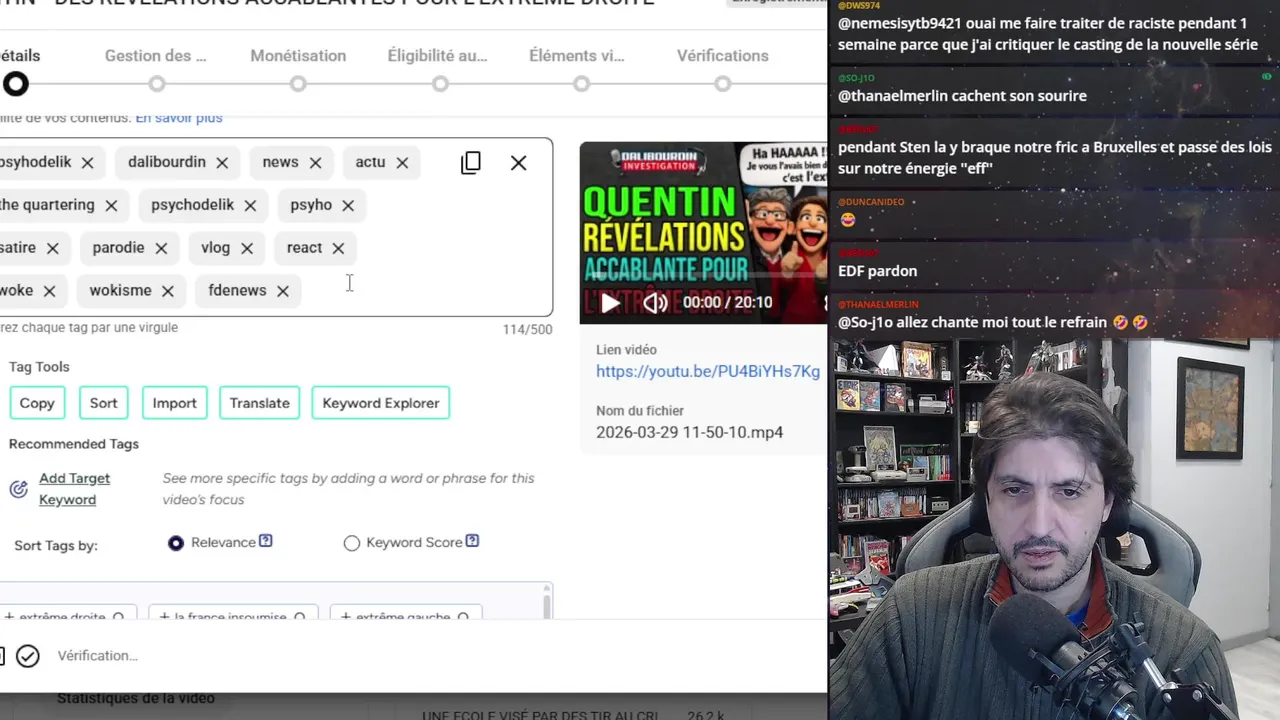Click the Sort tag tool button
1280x720 pixels.
104,403
